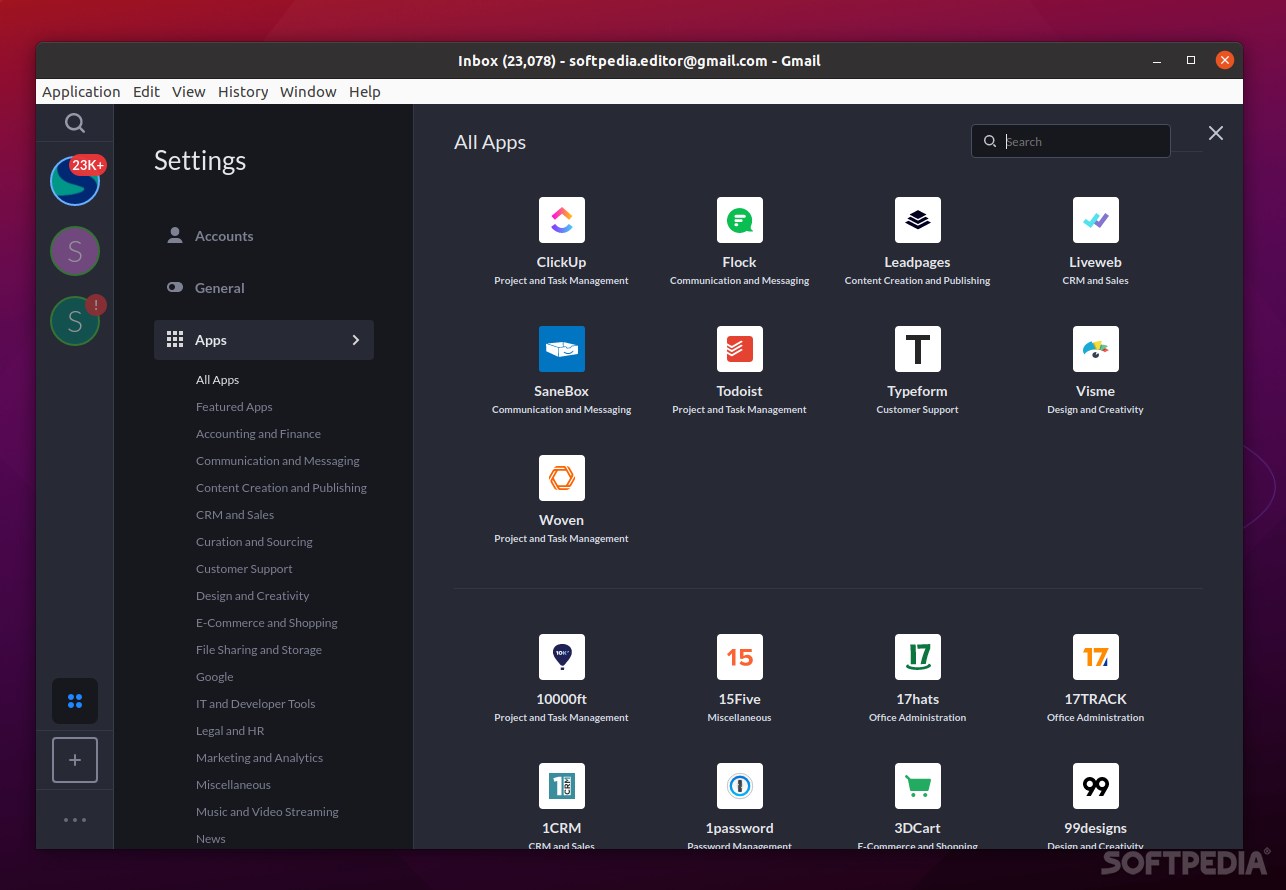Open the 1password app icon
1286x890 pixels.
click(740, 786)
